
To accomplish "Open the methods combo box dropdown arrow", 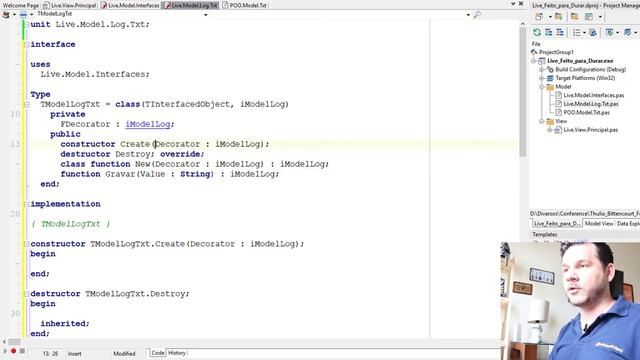I will tap(468, 15).
